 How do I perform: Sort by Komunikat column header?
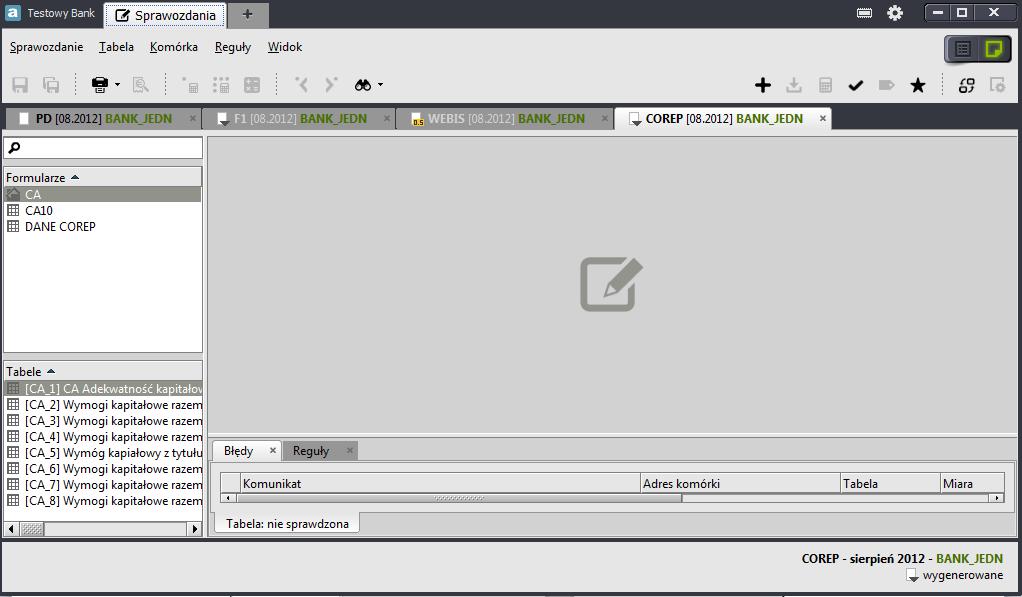coord(441,484)
